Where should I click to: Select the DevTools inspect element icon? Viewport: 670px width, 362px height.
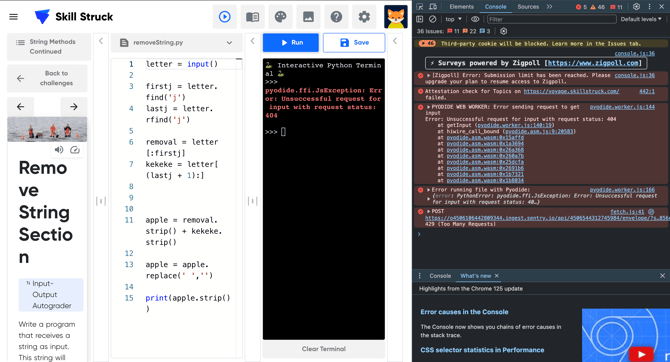(420, 6)
